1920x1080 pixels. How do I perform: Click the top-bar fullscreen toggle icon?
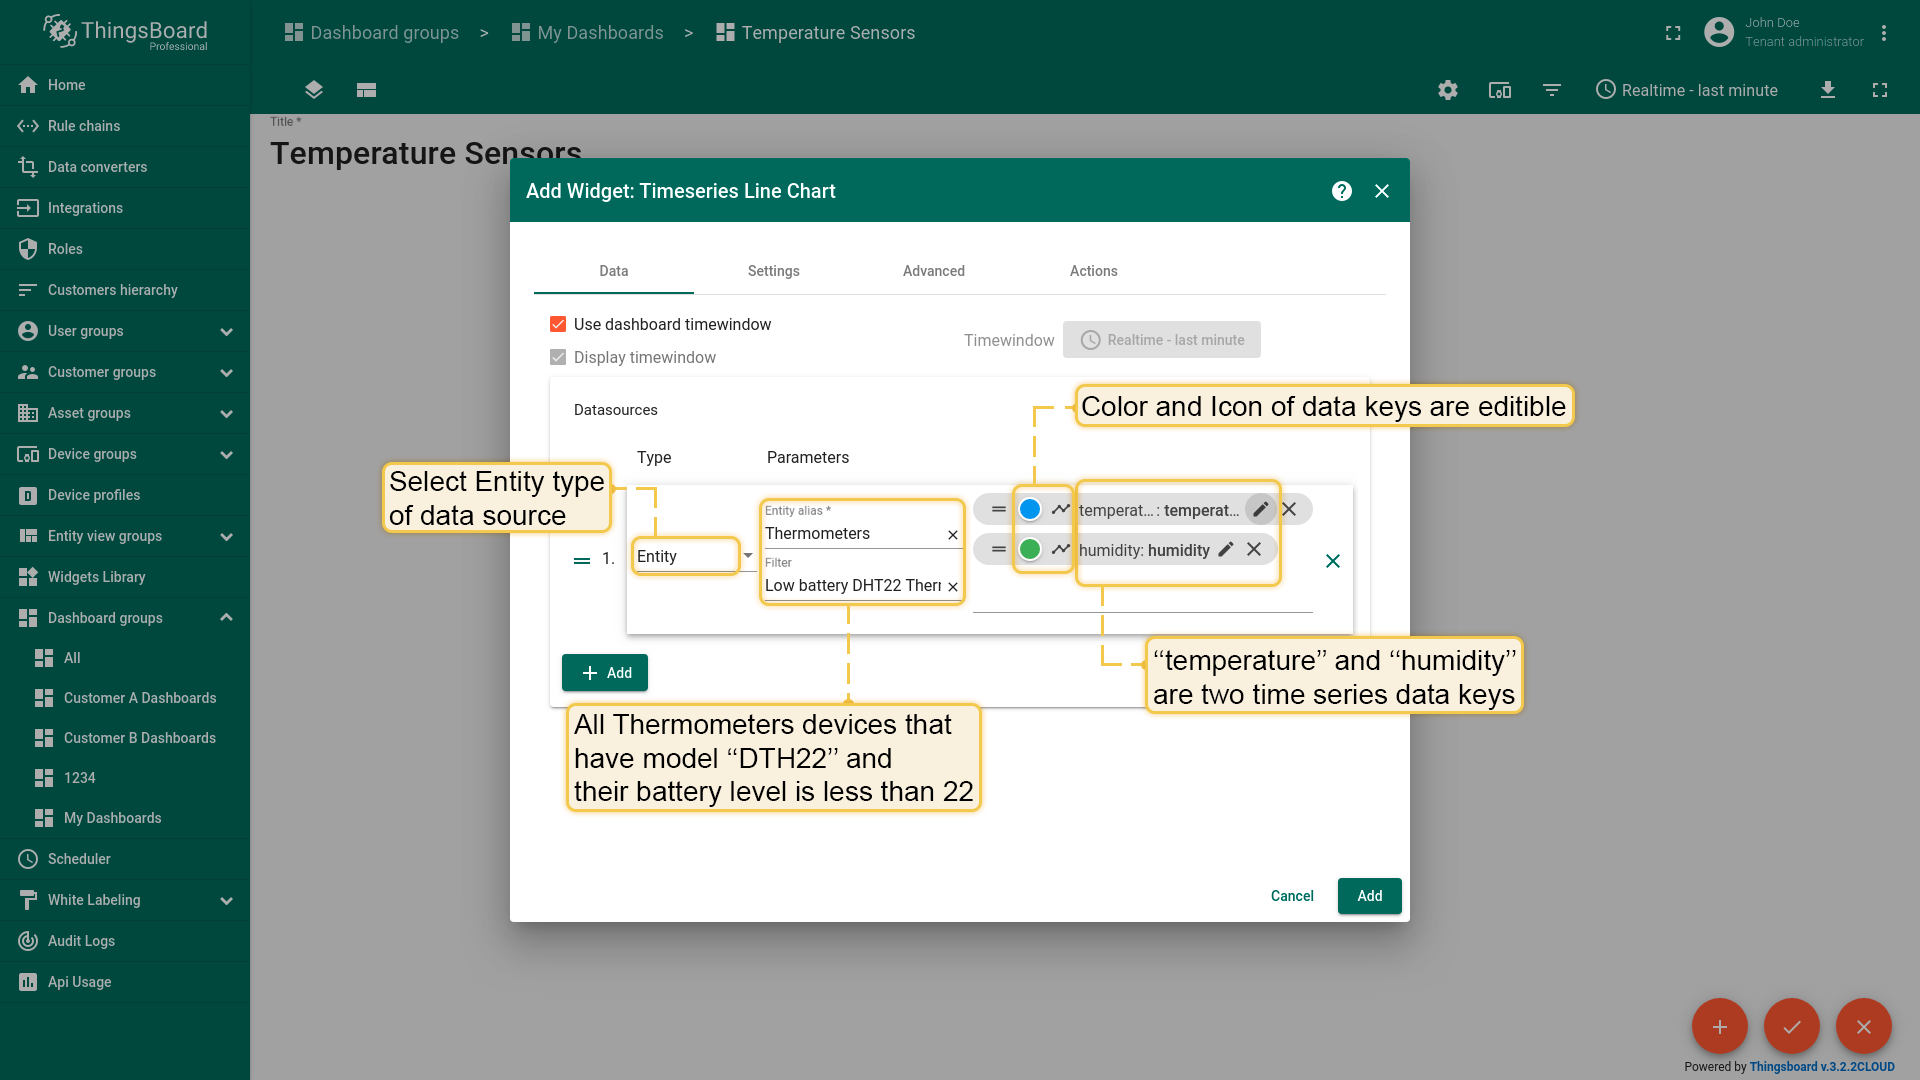[x=1673, y=33]
